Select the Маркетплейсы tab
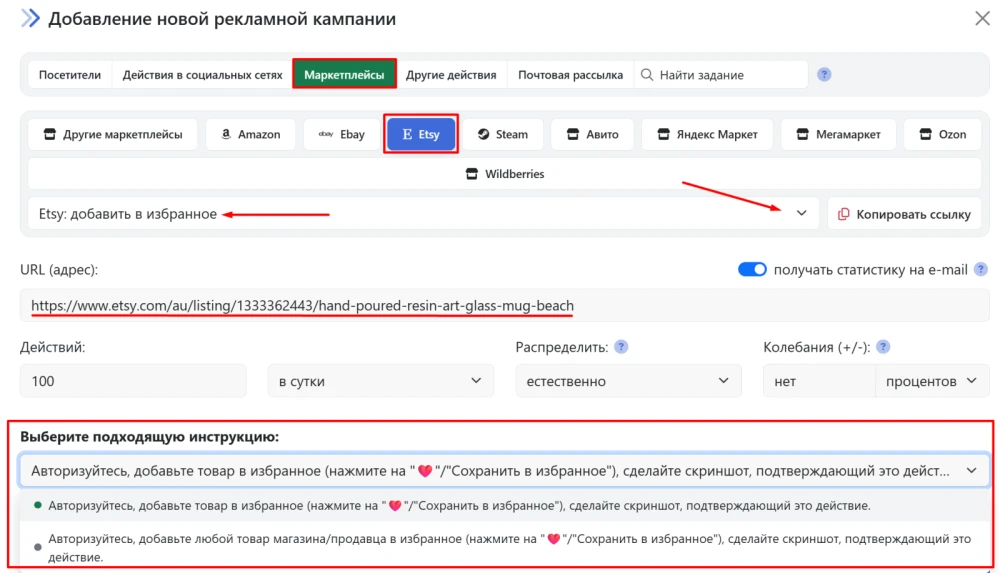Screen dimensions: 1000x573 pyautogui.click(x=344, y=75)
